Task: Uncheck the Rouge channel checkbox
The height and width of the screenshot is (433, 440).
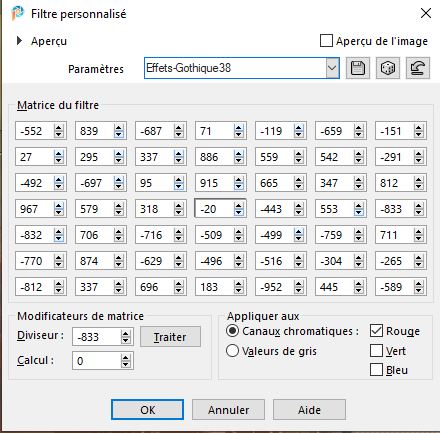Action: click(376, 331)
